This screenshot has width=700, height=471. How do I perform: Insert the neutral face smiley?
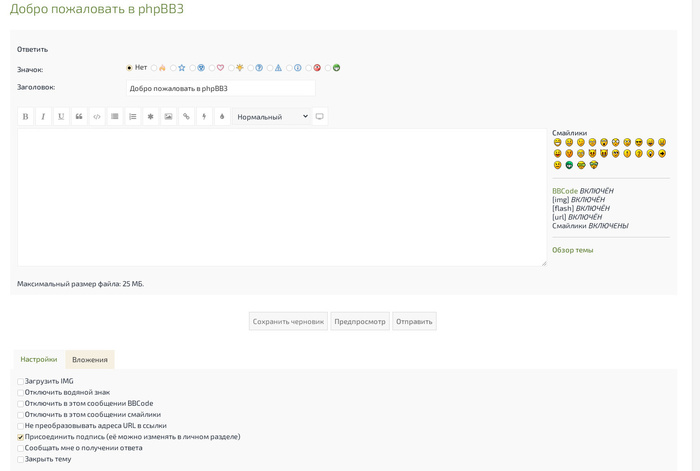558,165
